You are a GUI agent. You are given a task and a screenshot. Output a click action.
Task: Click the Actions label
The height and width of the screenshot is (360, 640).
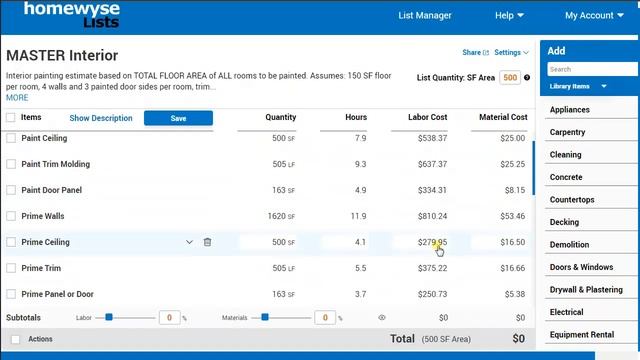pos(40,339)
